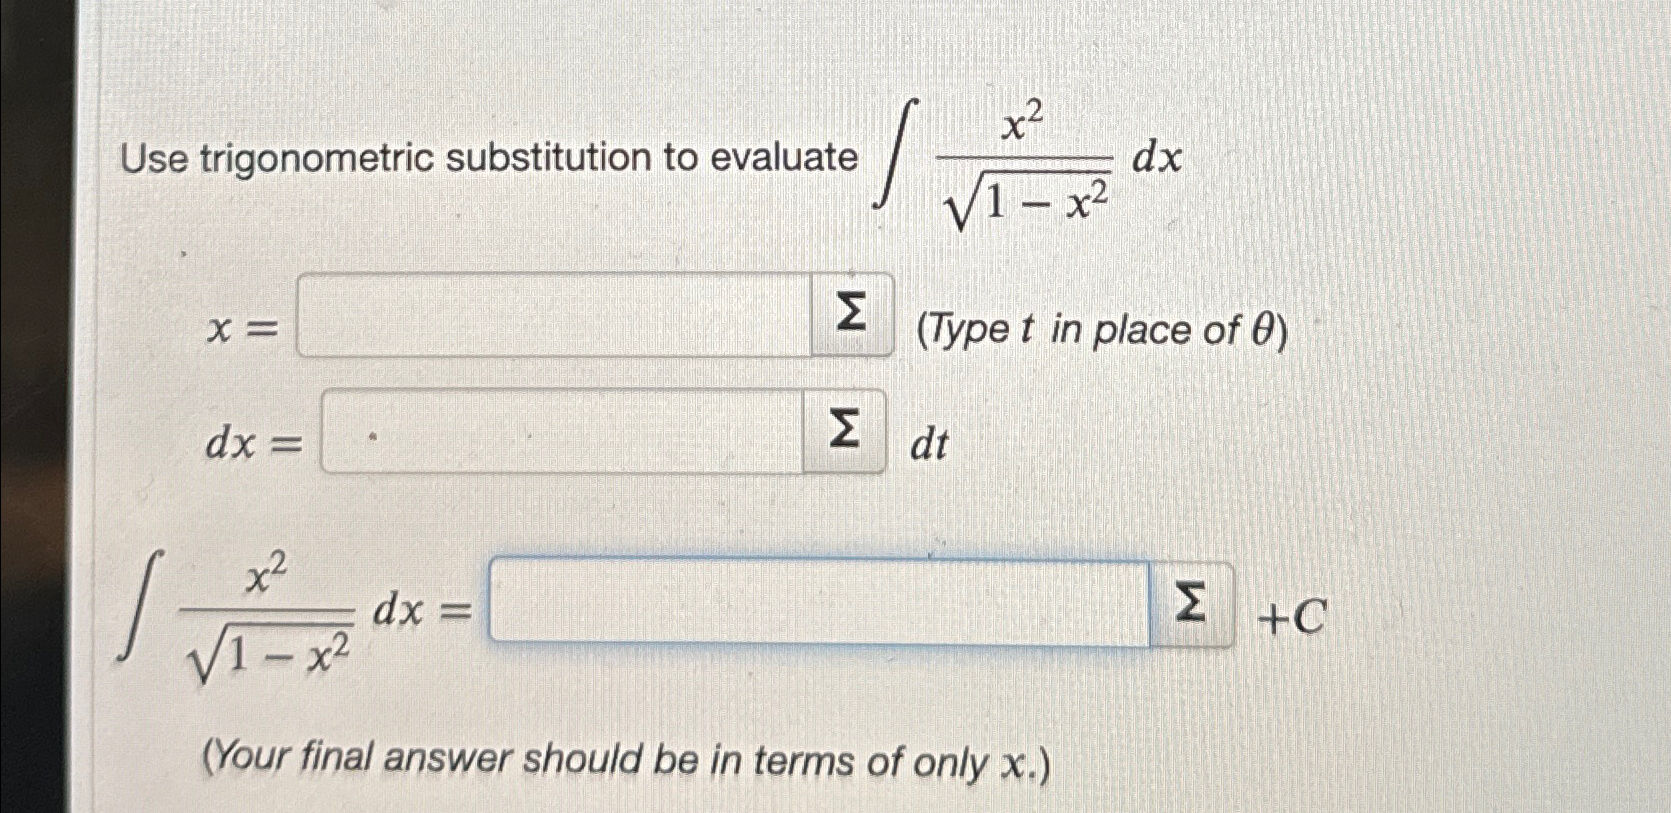Open the Σ template editor on the x substitution row
The width and height of the screenshot is (1671, 813).
(849, 313)
